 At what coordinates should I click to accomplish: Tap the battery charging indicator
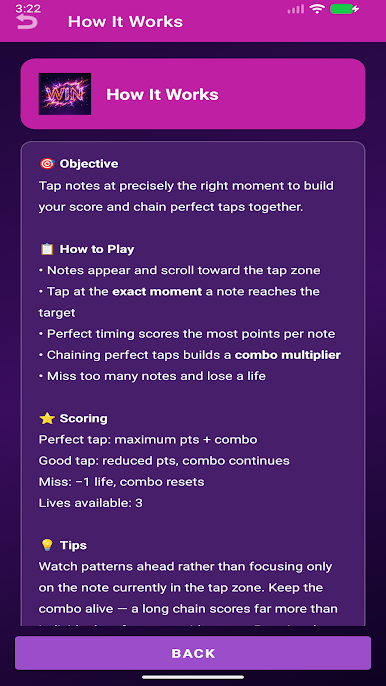344,9
